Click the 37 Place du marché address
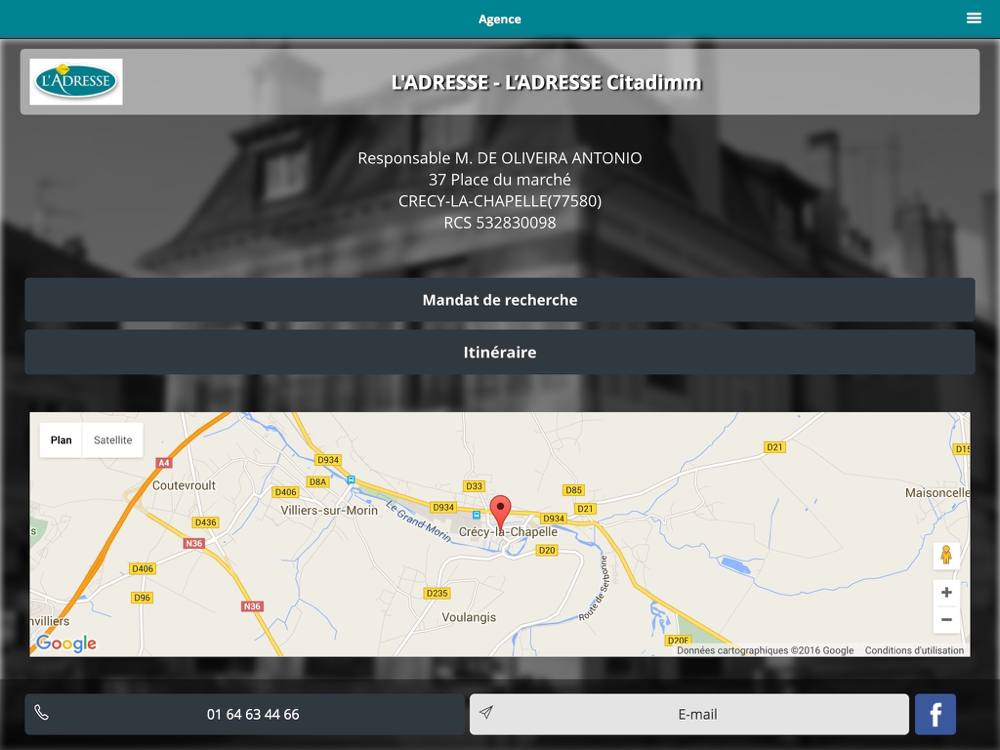 499,180
